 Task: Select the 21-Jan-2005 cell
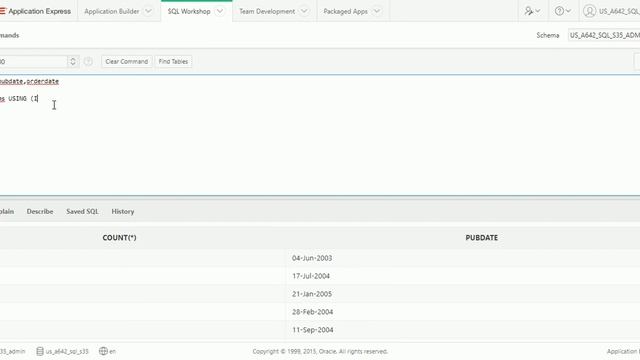312,294
